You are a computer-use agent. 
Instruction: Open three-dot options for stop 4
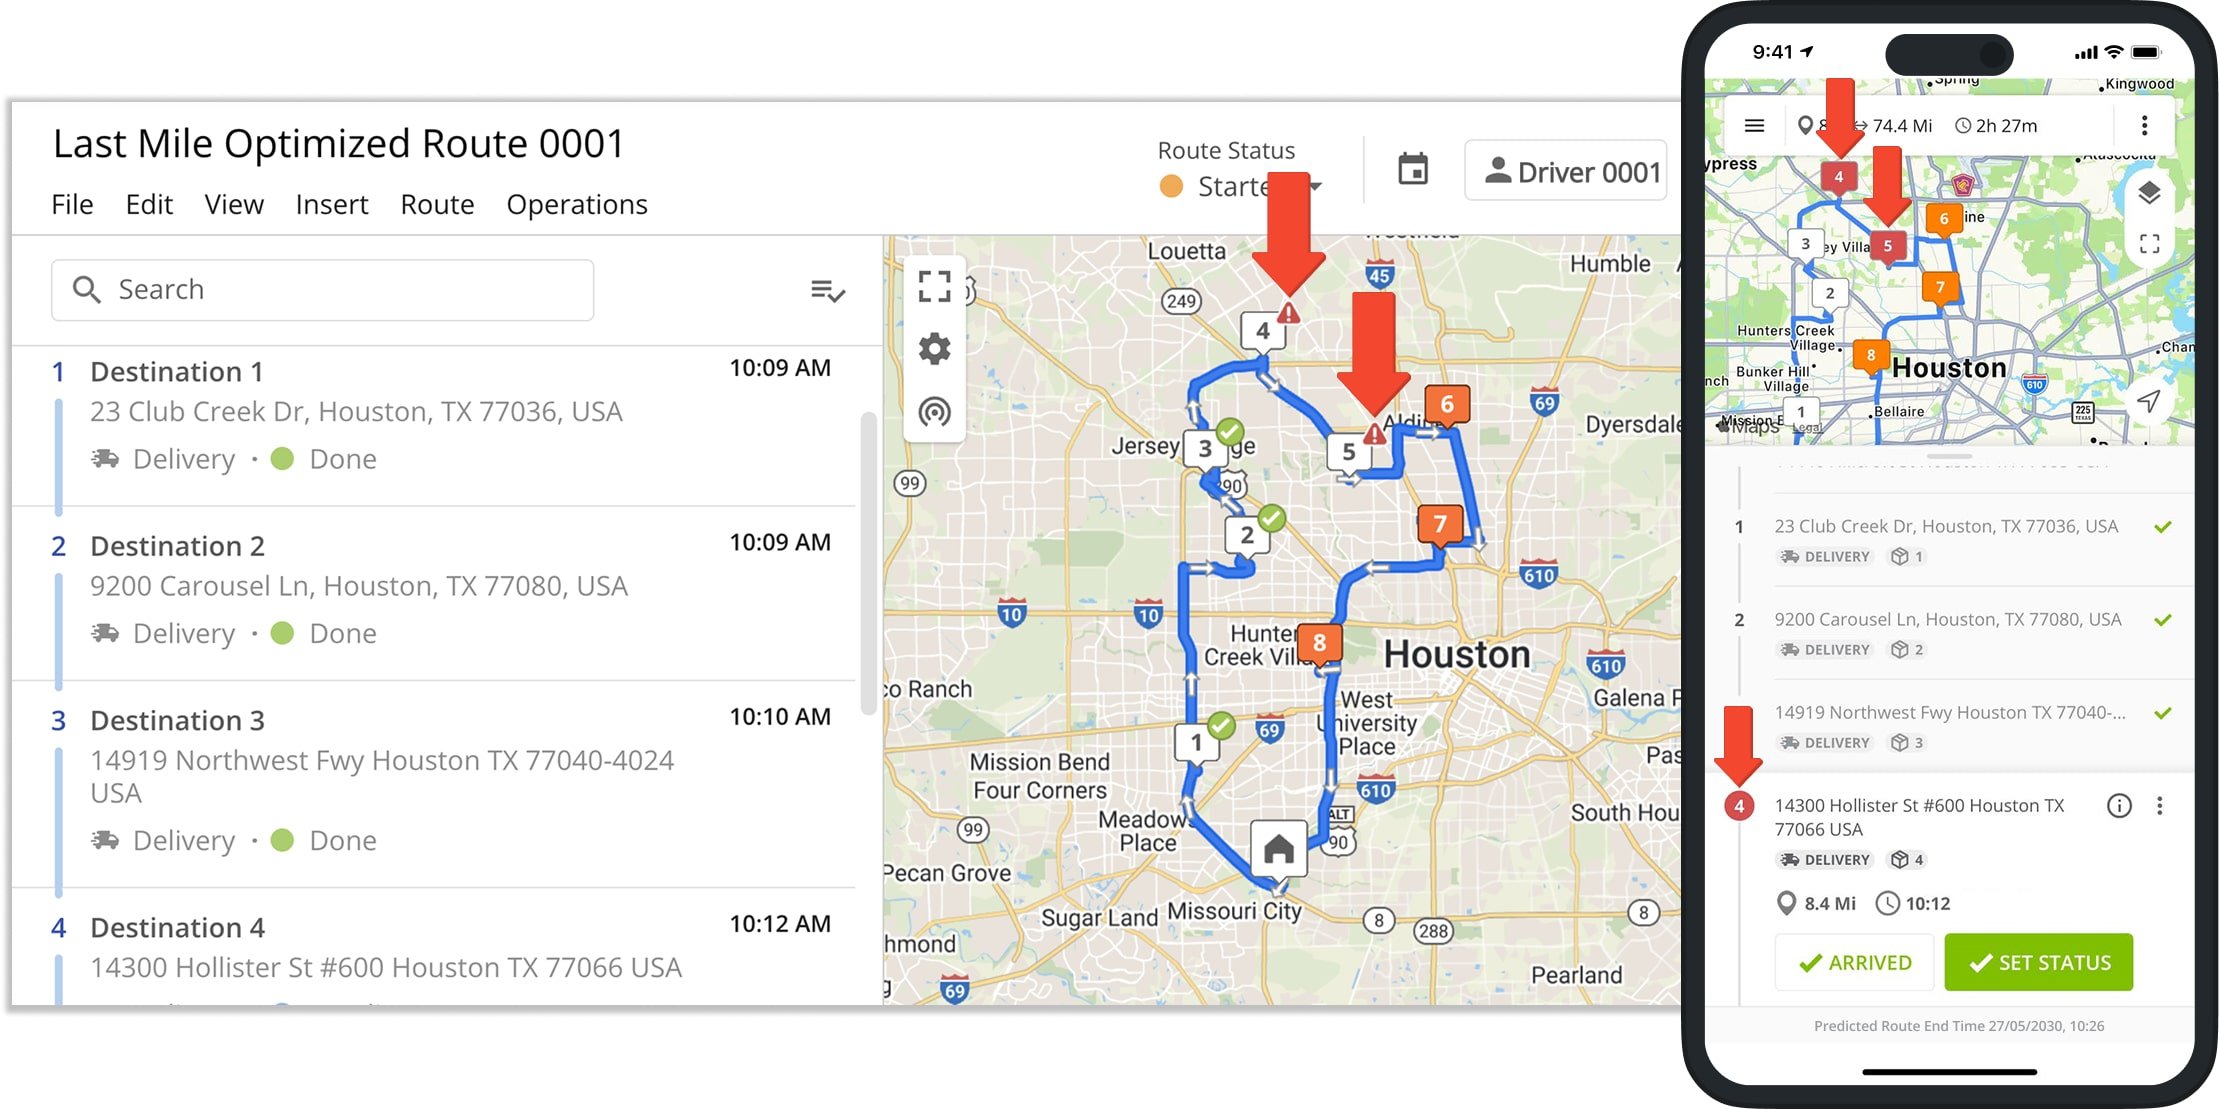point(2160,806)
